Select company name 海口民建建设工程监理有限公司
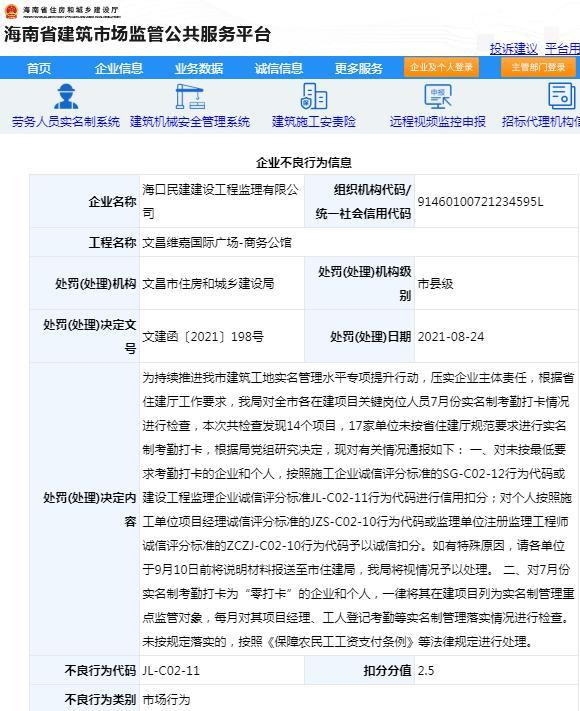Viewport: 580px width, 711px height. click(221, 201)
